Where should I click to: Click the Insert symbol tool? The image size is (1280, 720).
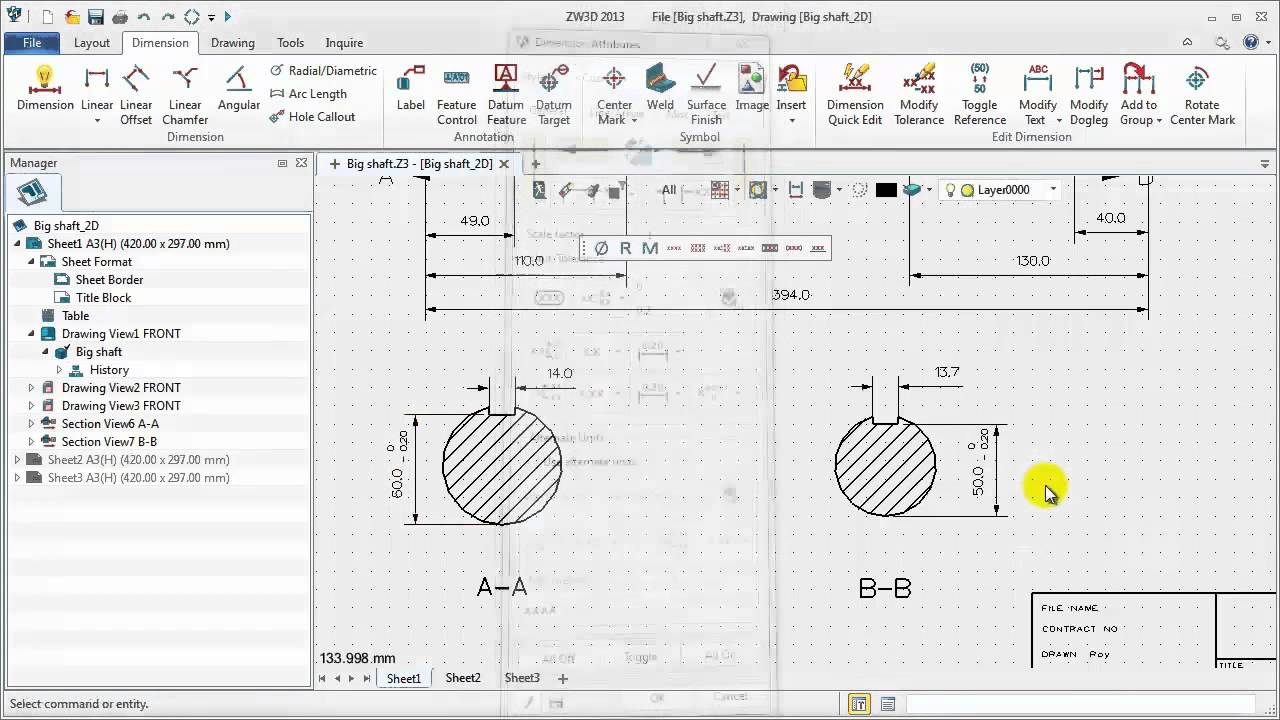point(791,89)
